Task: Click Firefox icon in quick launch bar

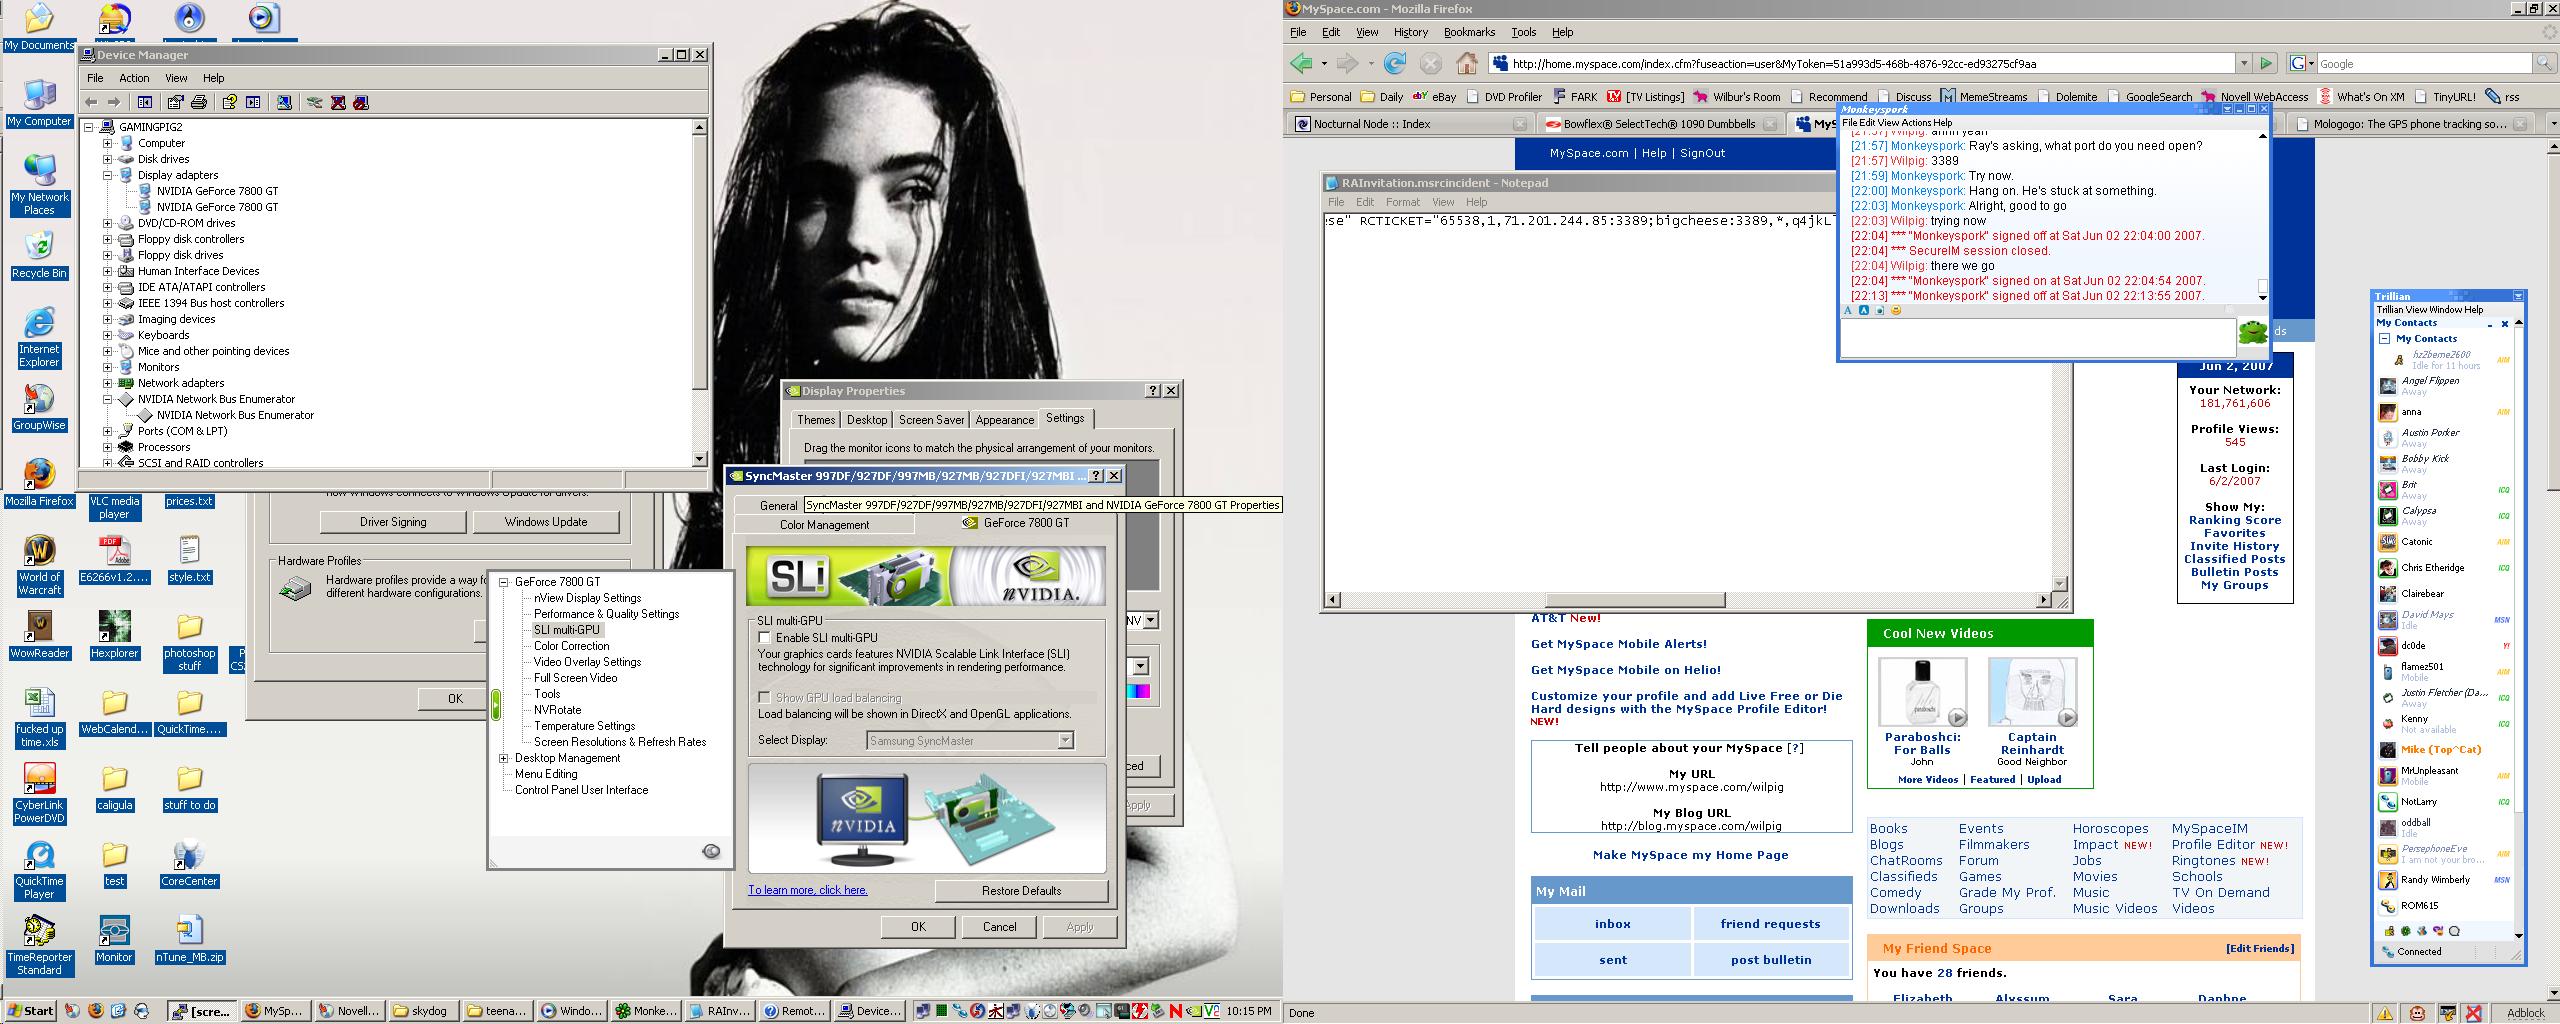Action: (96, 1011)
